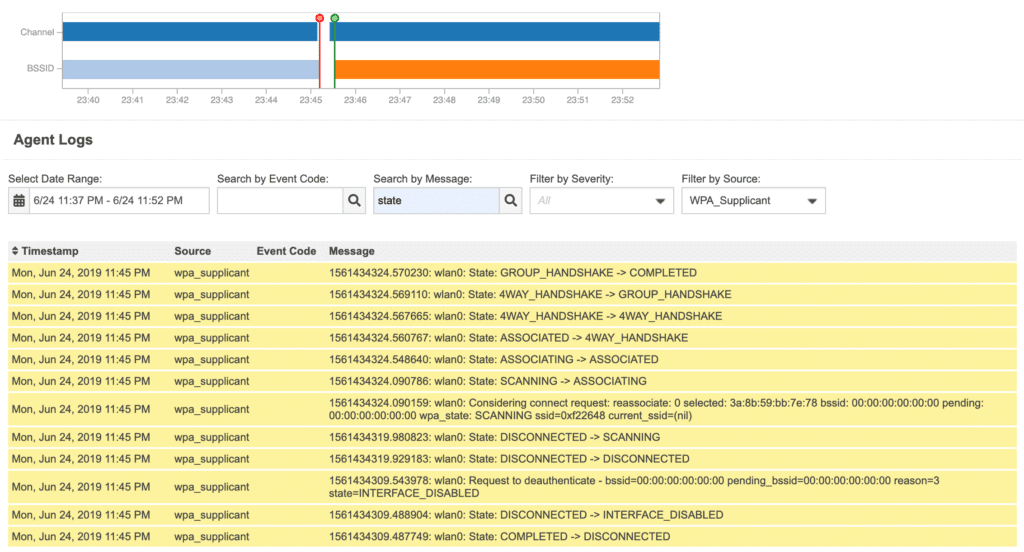This screenshot has height=552, width=1024.
Task: Expand the WPA_Supplicant source dropdown
Action: (x=753, y=201)
